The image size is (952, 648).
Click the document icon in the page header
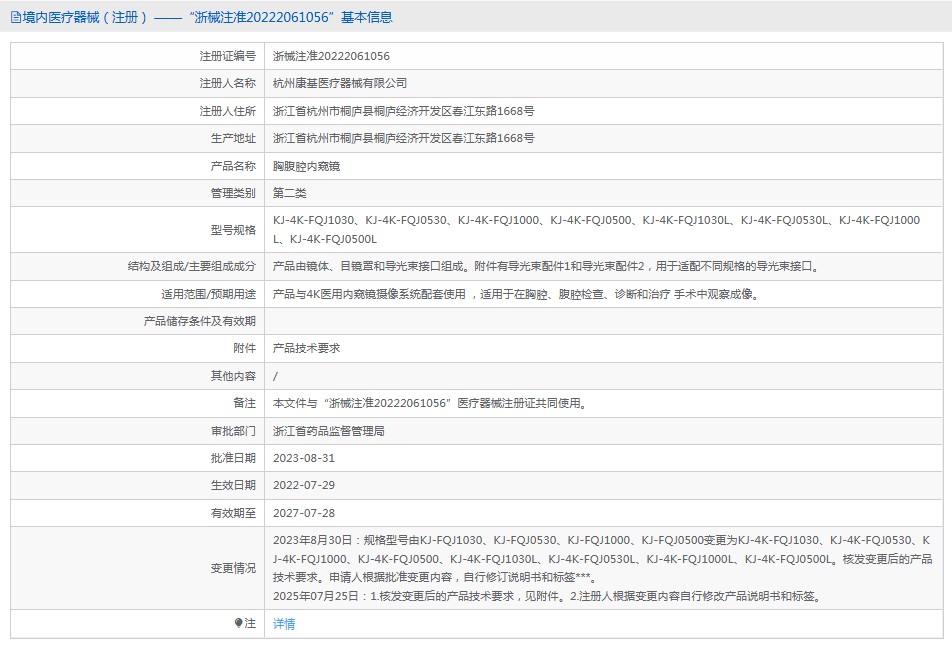pos(15,17)
